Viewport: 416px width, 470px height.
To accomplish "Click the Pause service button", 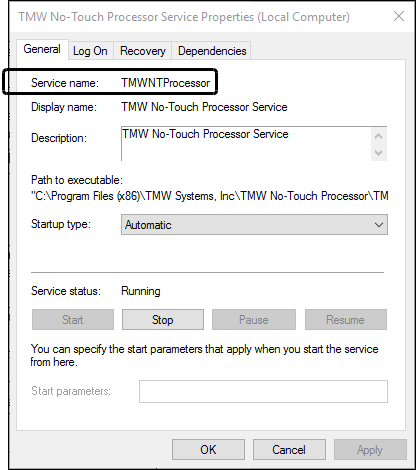I will (254, 320).
